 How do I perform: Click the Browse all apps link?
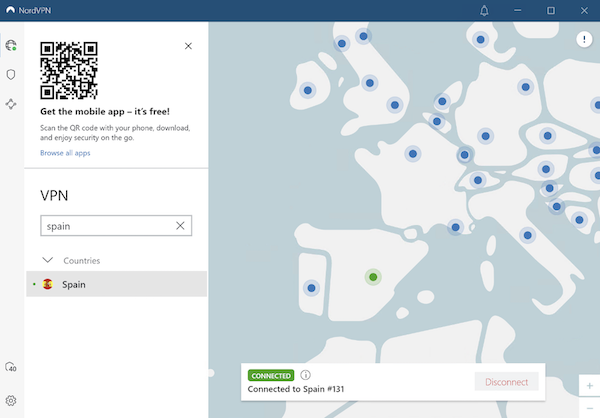[65, 153]
